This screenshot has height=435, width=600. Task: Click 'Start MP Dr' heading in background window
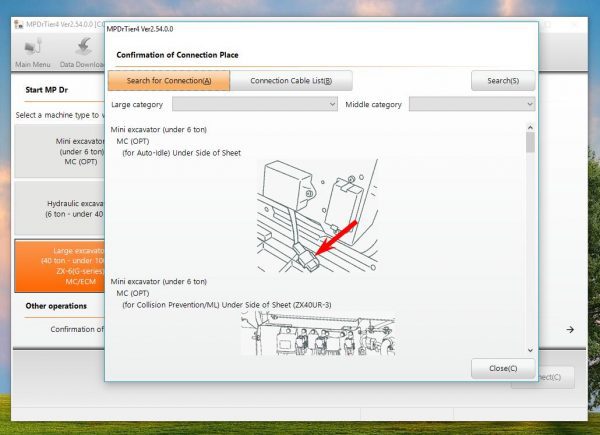tap(47, 90)
